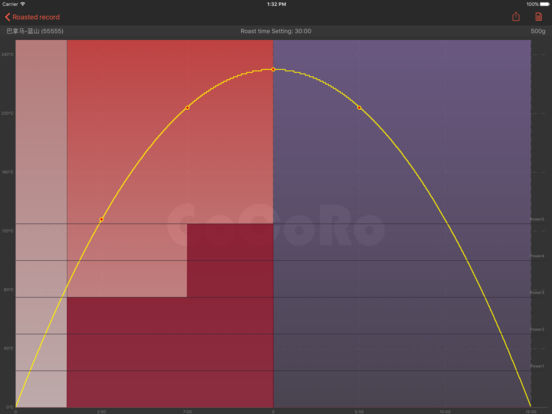
Task: Select the curve point in the purple zone
Action: point(359,108)
